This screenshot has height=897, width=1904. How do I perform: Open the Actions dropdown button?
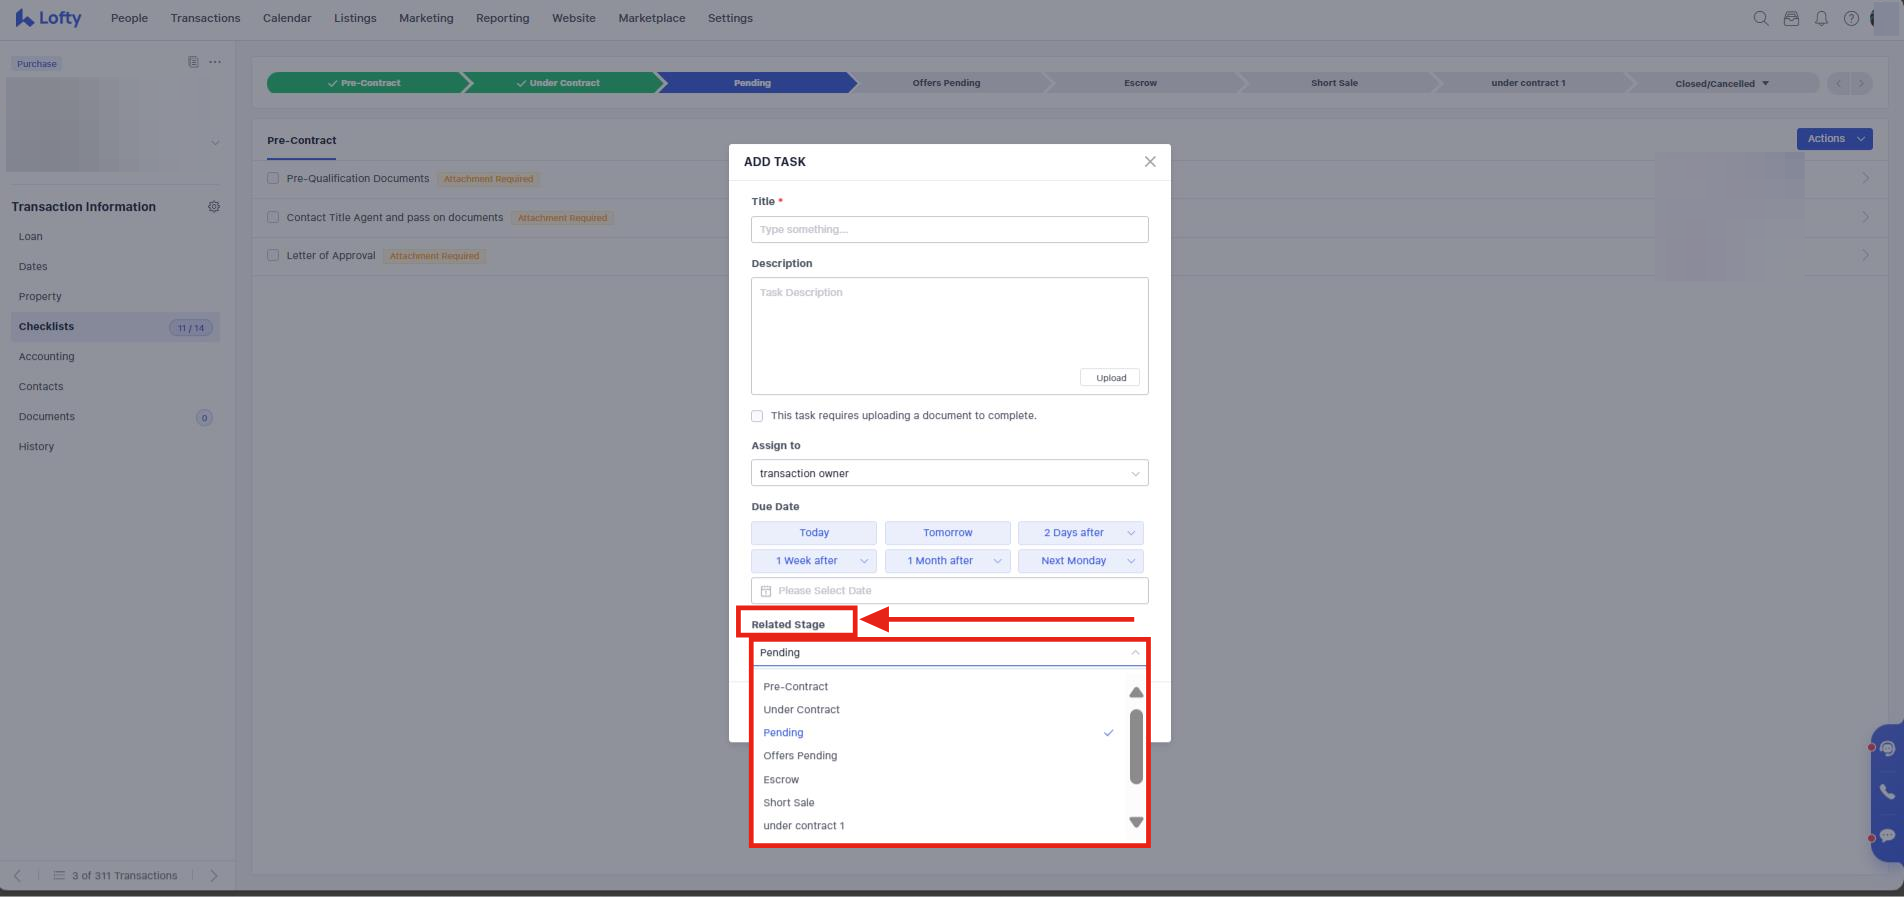point(1834,139)
